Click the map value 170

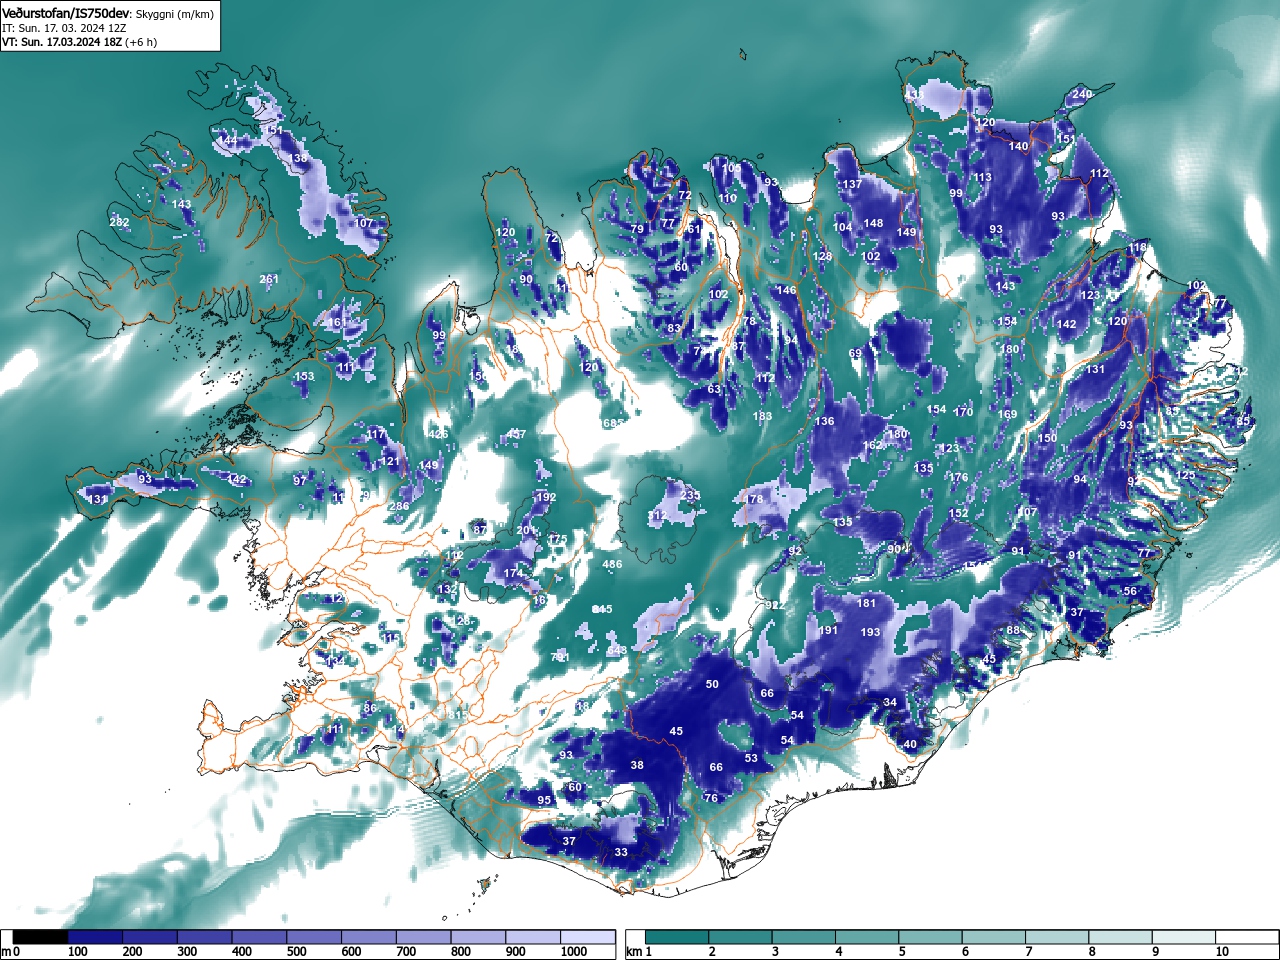pyautogui.click(x=963, y=413)
